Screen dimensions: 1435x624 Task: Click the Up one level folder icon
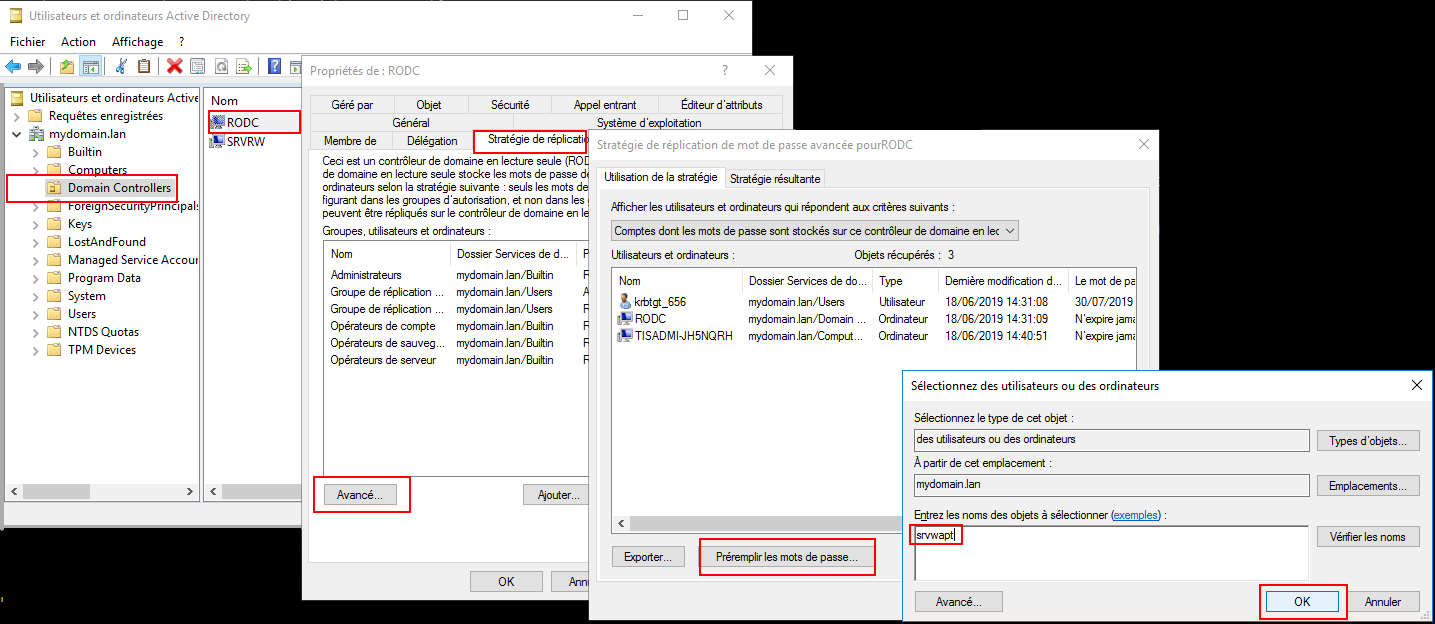pos(67,67)
